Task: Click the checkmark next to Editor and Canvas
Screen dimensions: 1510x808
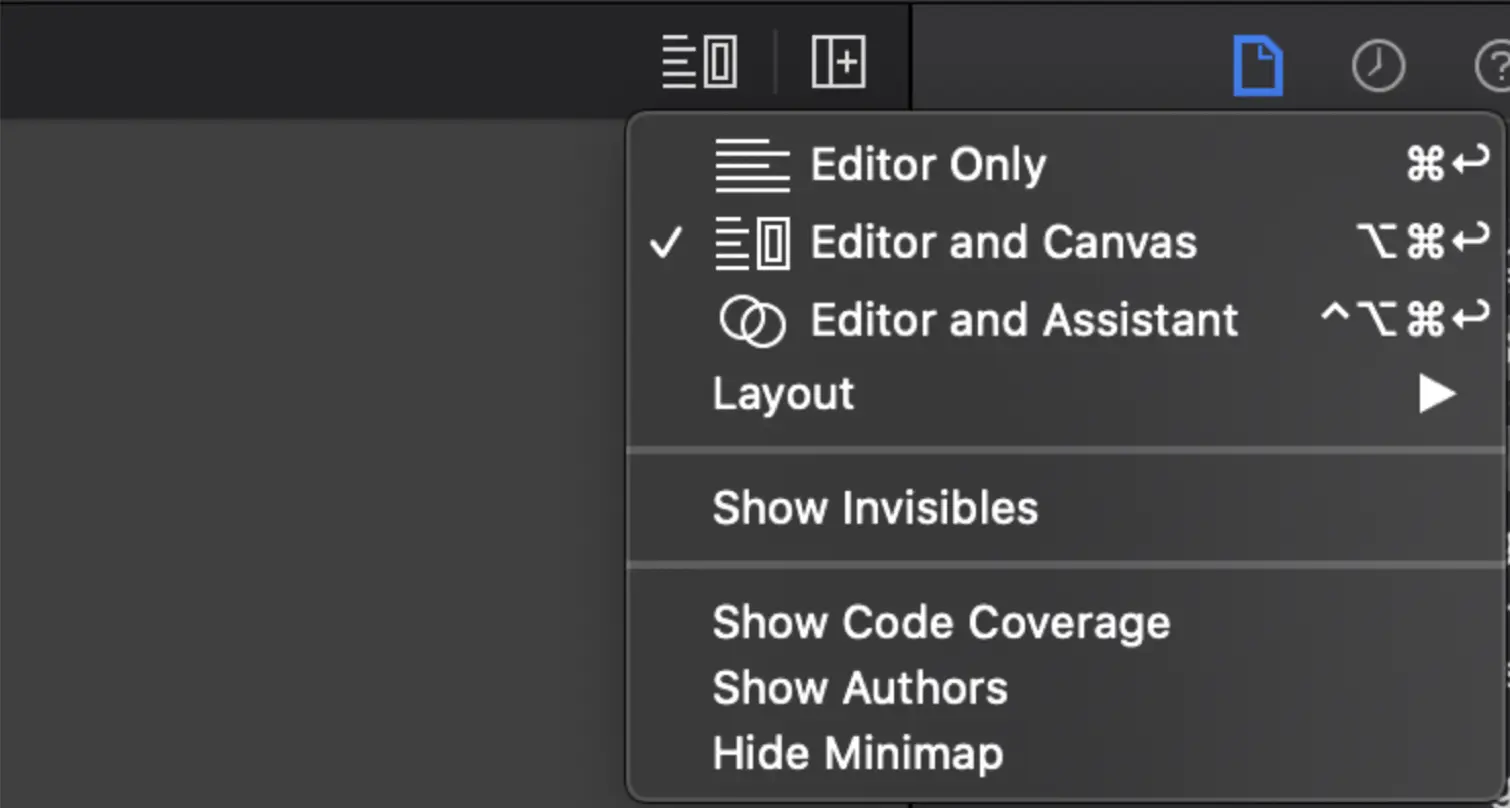Action: 665,243
